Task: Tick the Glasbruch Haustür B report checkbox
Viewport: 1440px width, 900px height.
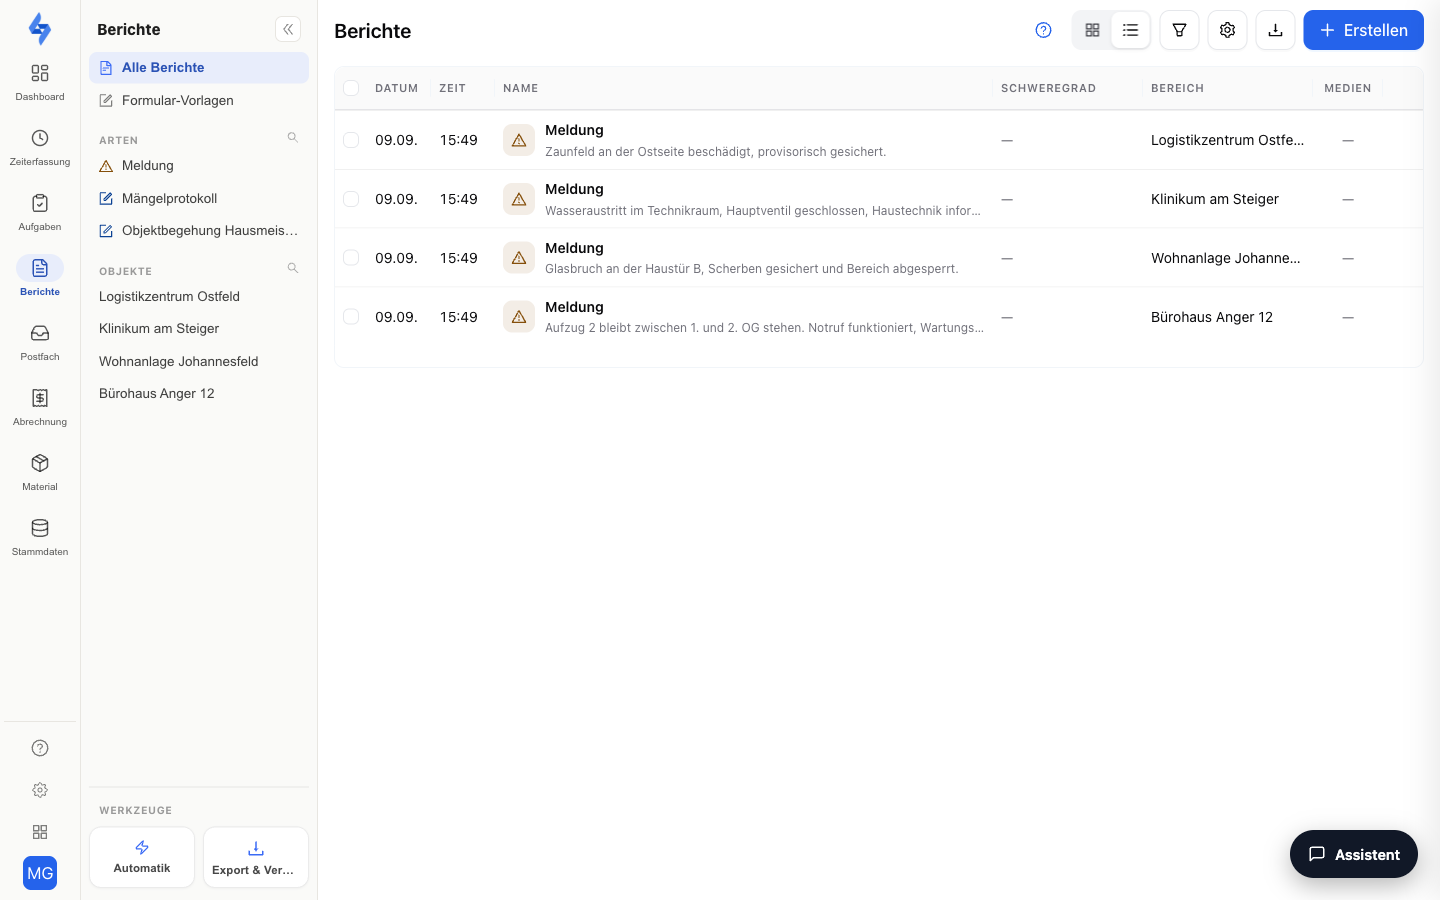Action: tap(351, 258)
